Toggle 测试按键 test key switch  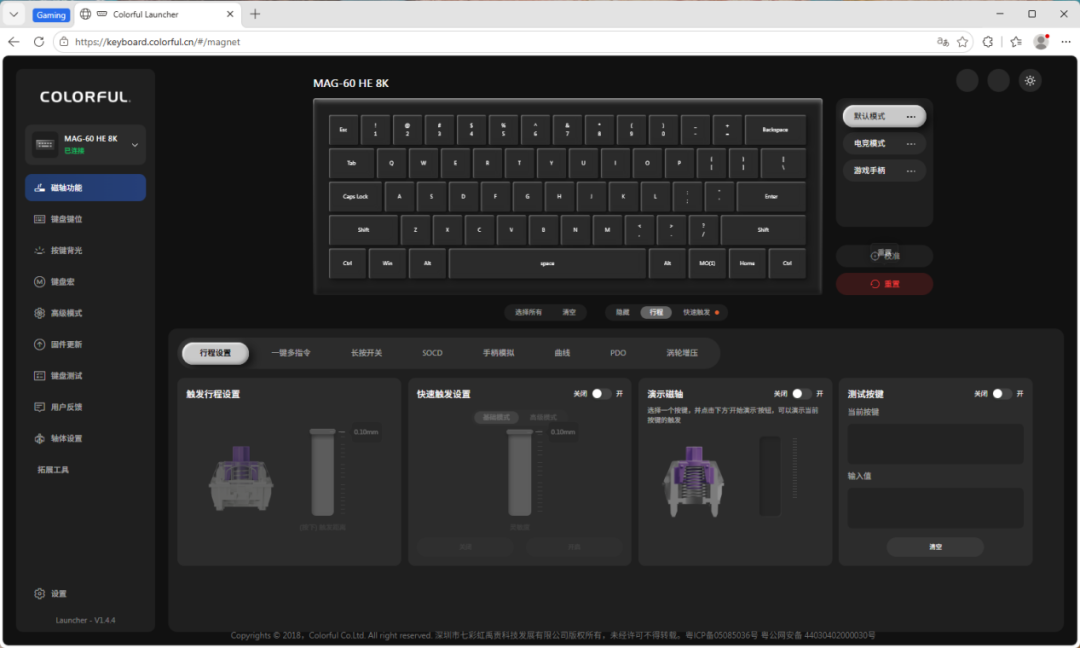pyautogui.click(x=1001, y=394)
